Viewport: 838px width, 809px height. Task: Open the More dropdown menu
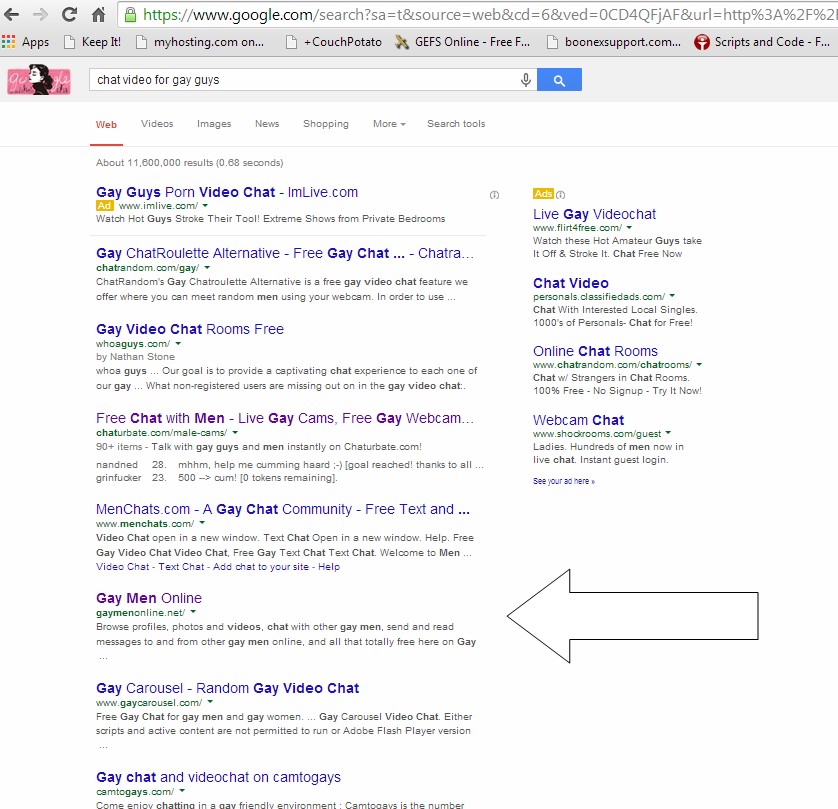[x=389, y=124]
